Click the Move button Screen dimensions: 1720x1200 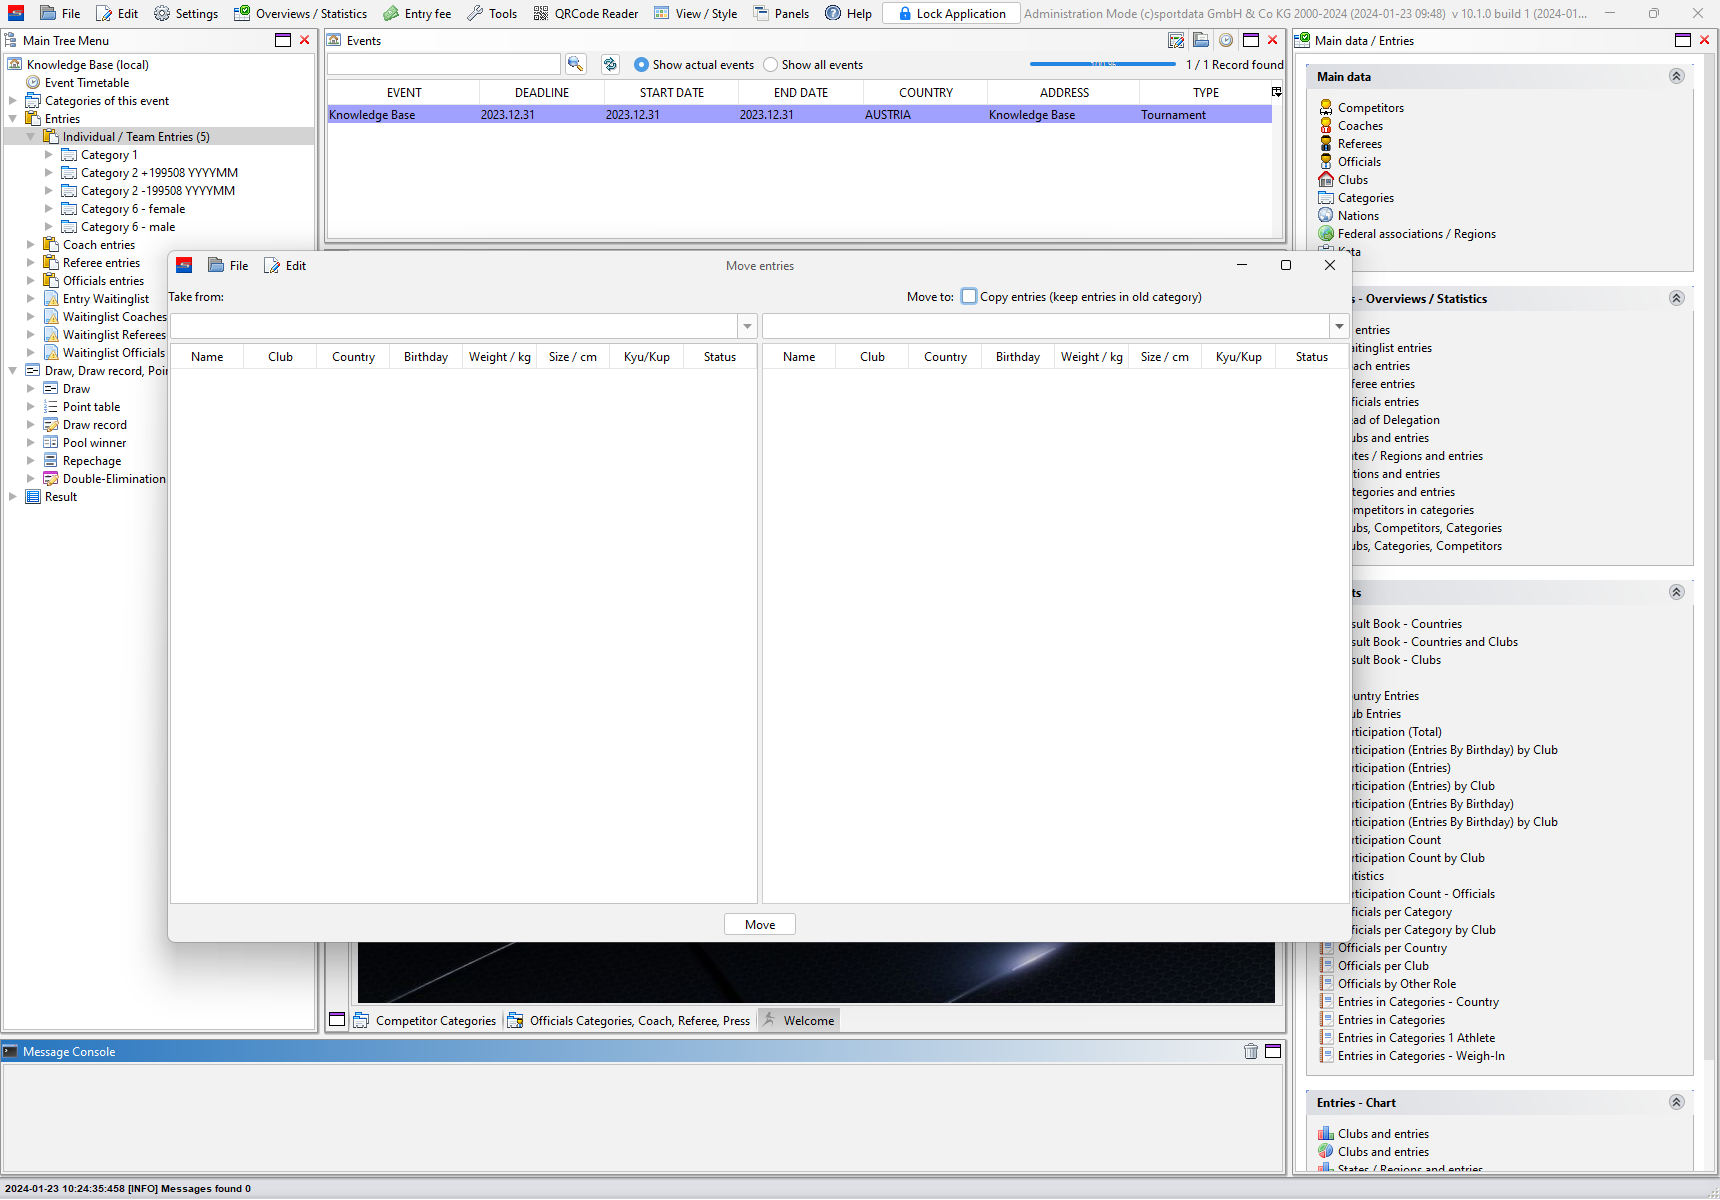coord(760,924)
